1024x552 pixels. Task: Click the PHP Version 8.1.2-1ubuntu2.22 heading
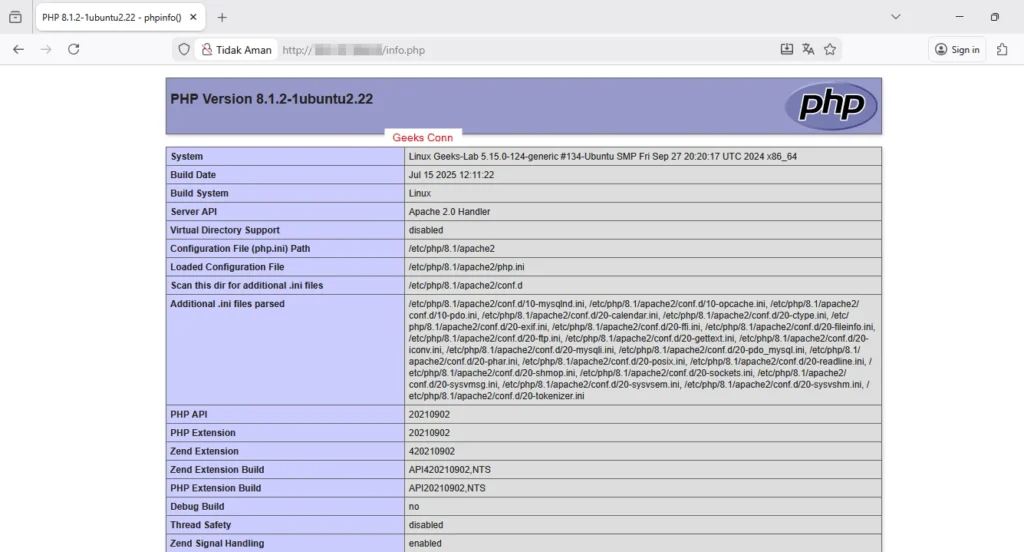point(272,99)
